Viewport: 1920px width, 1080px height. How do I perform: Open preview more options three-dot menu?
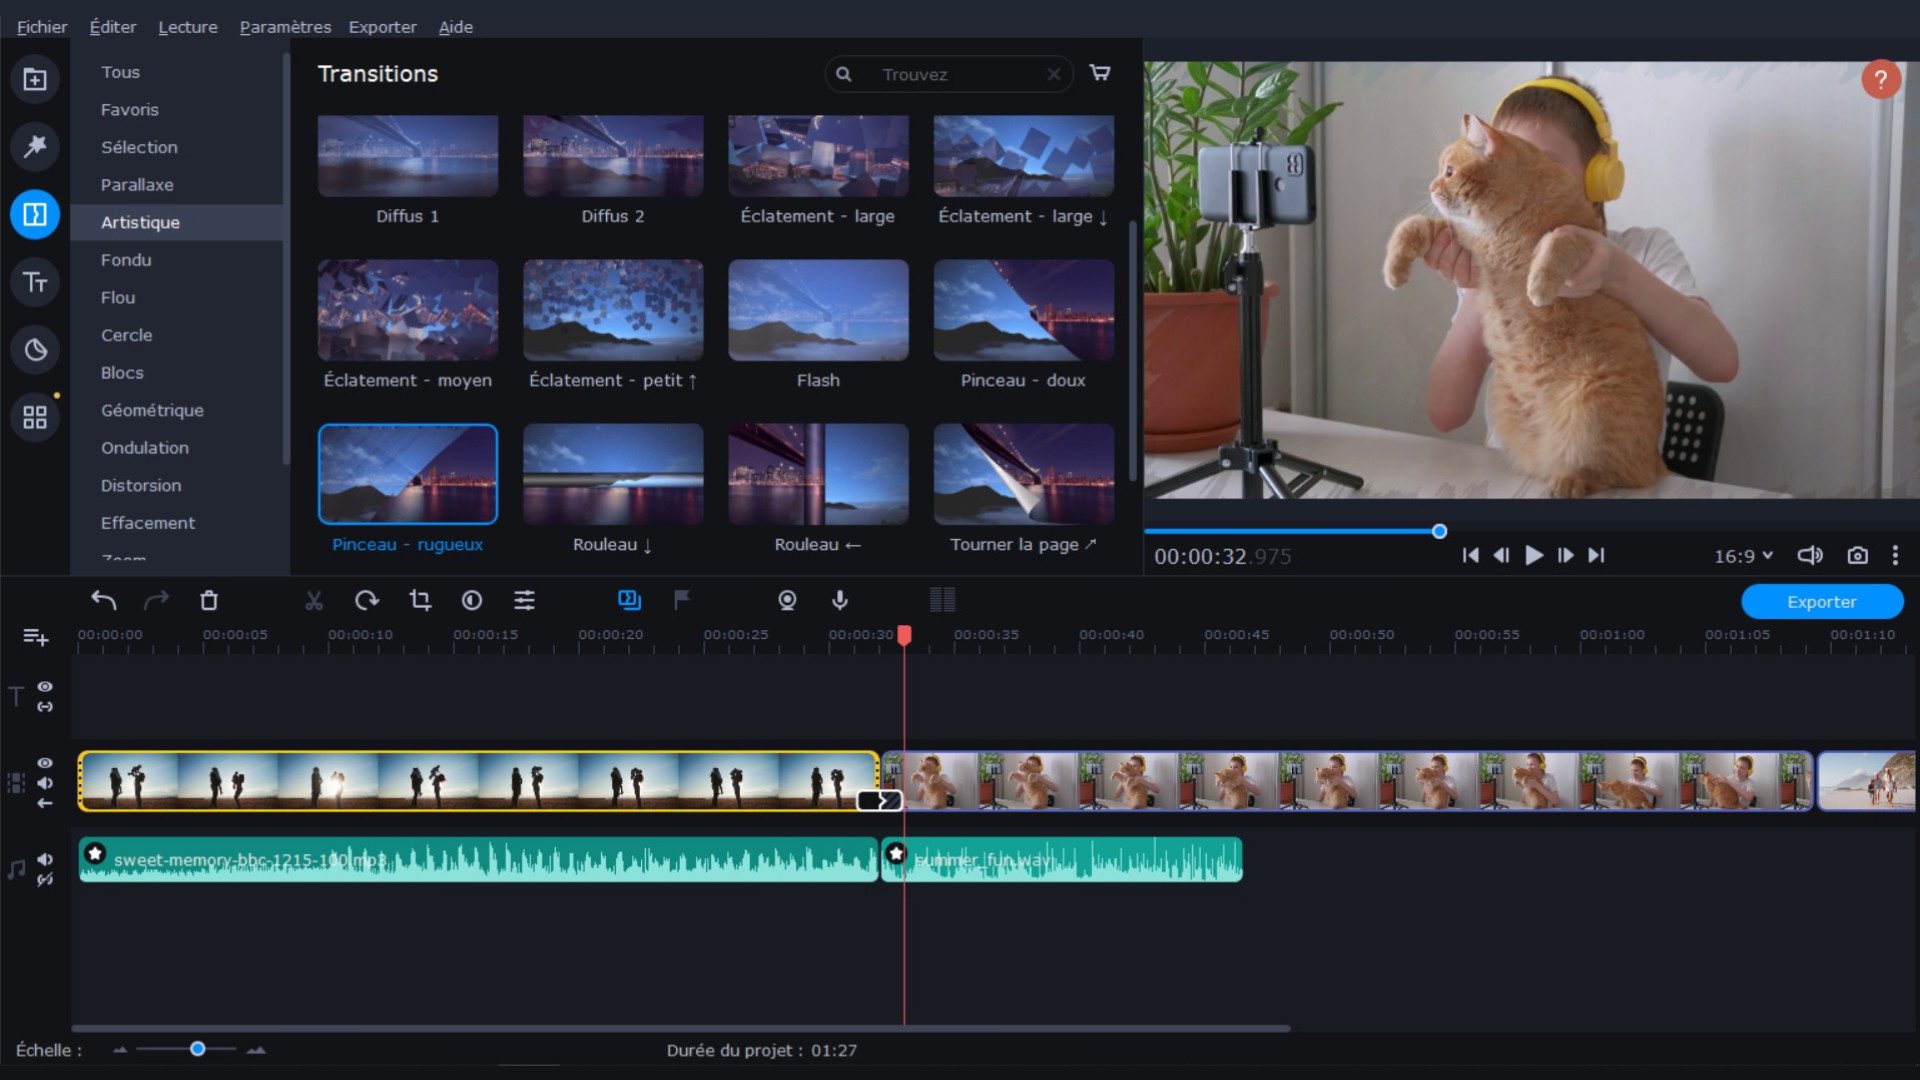coord(1895,556)
